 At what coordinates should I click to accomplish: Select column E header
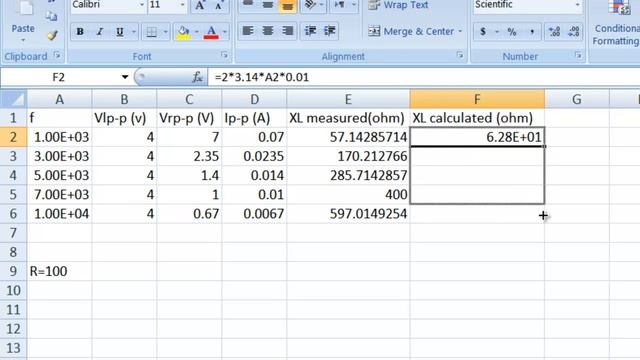pyautogui.click(x=348, y=99)
